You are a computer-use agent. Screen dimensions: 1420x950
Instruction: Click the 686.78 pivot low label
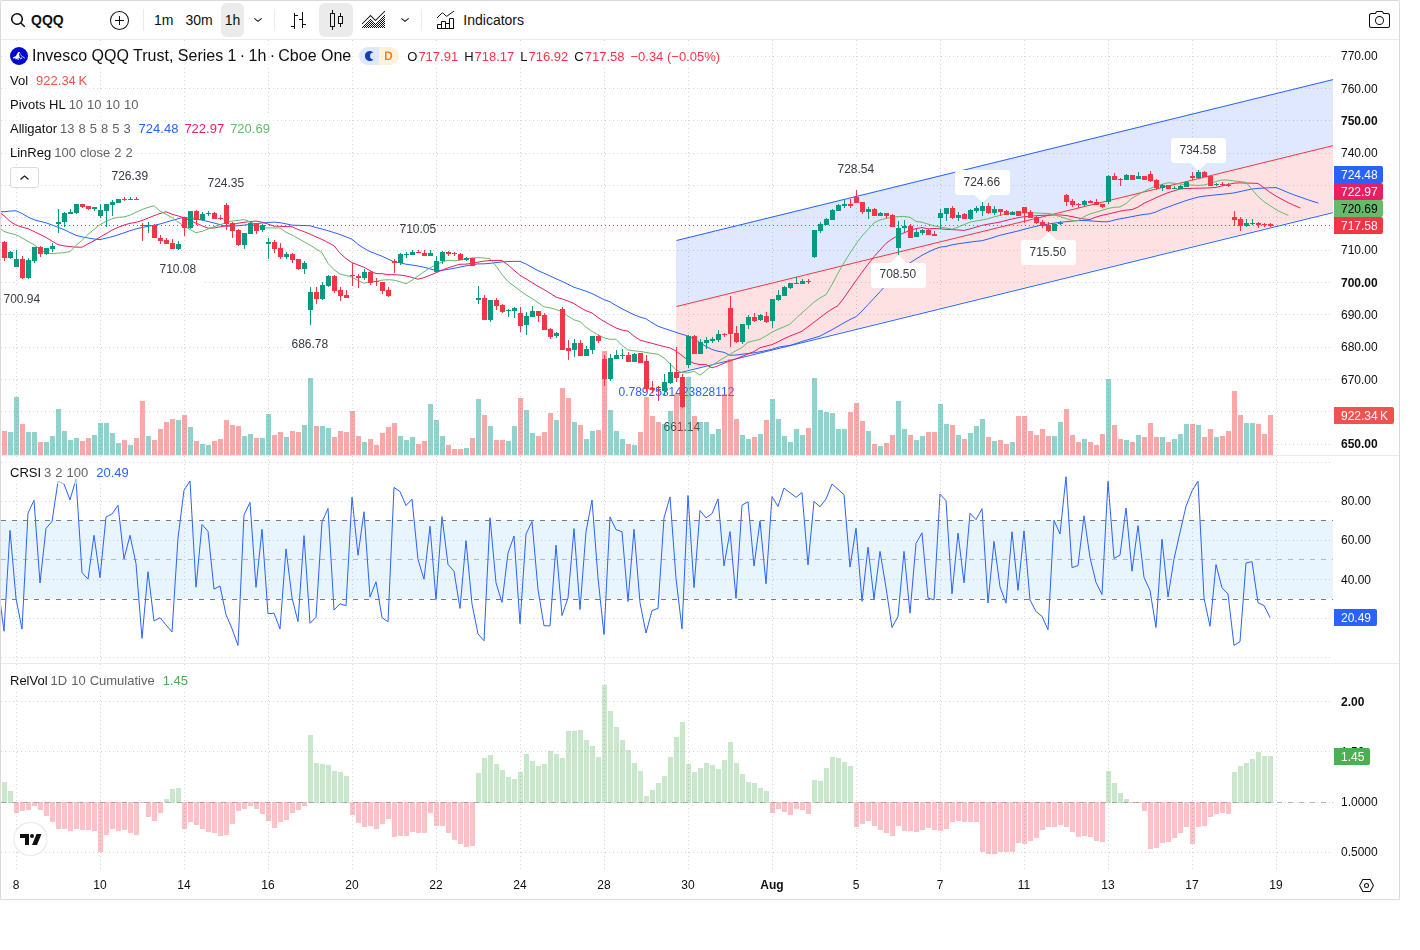pos(310,344)
